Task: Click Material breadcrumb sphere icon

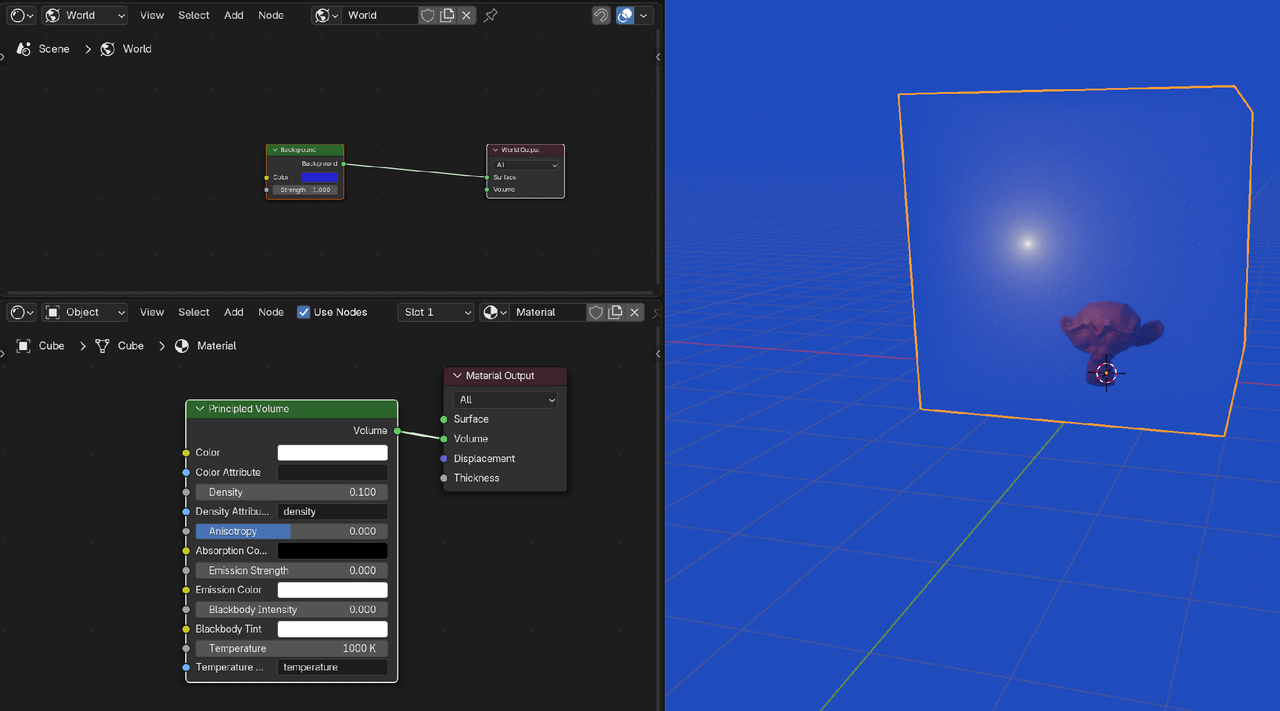Action: [x=182, y=345]
